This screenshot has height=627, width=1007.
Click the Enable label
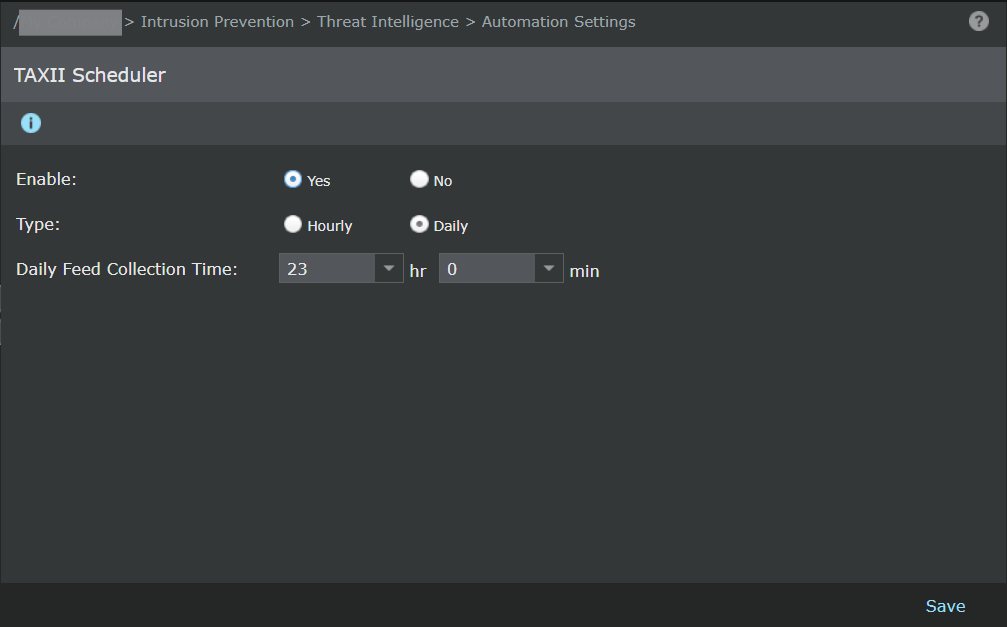(46, 179)
